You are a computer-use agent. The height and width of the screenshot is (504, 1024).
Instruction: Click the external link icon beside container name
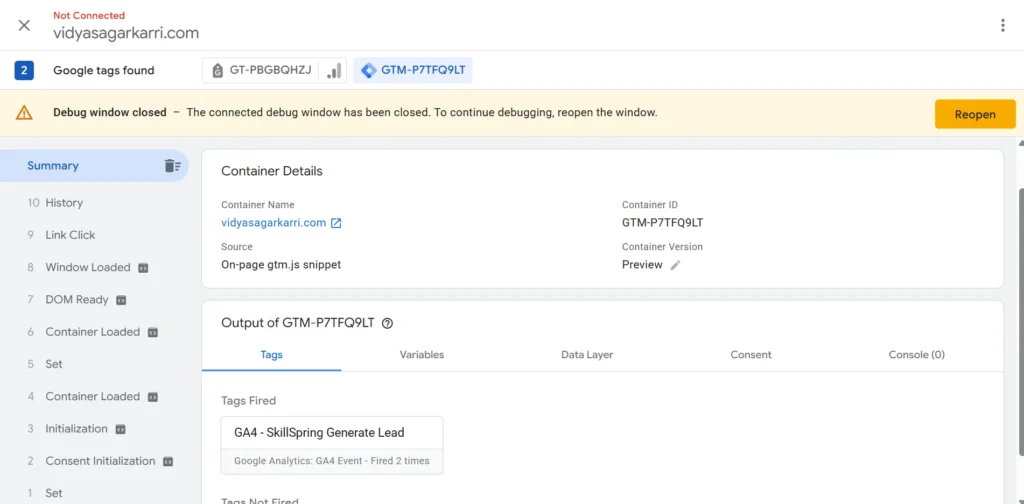pyautogui.click(x=336, y=223)
